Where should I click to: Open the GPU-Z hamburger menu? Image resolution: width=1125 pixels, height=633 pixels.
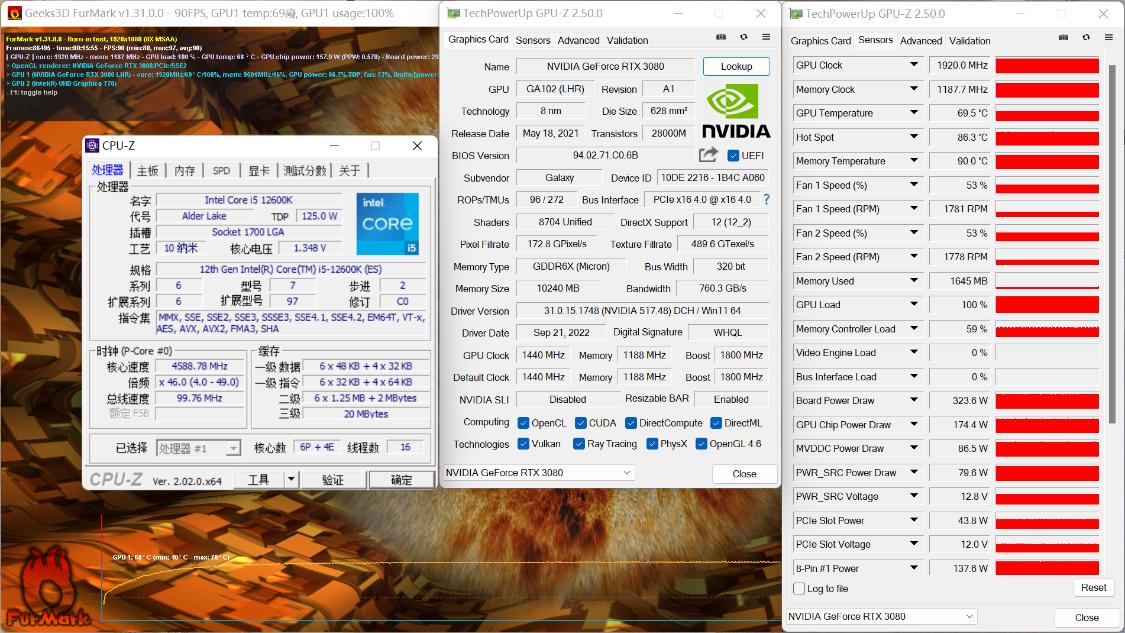tap(765, 36)
